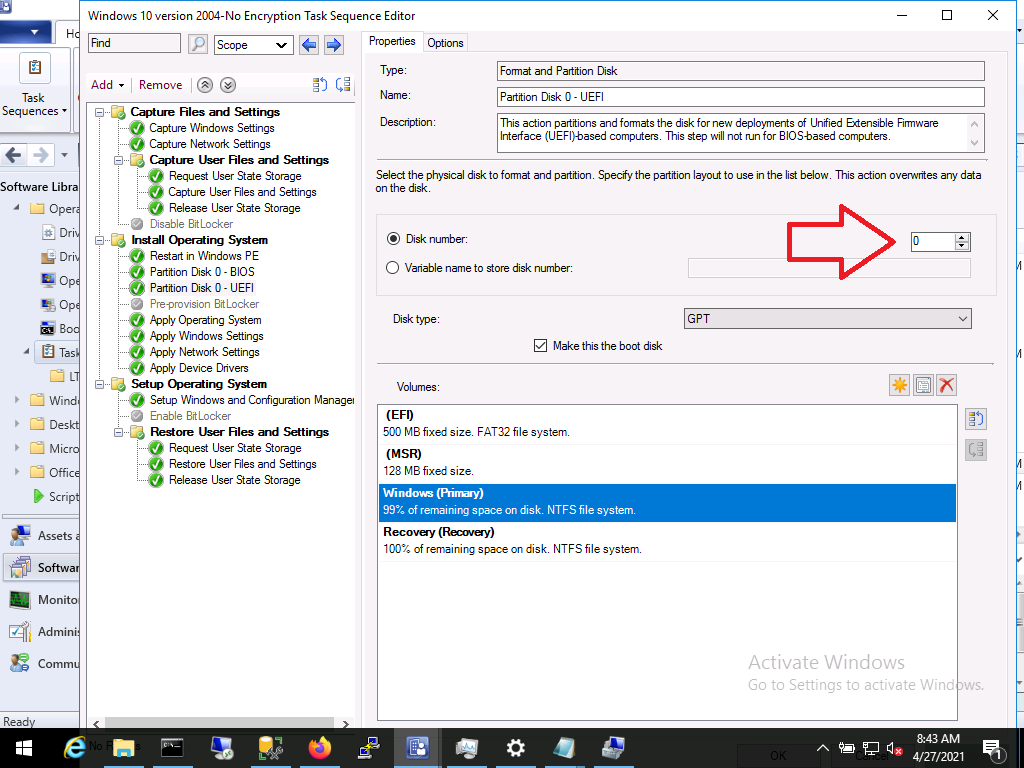
Task: Select the Apply Device Drivers step
Action: tap(199, 368)
